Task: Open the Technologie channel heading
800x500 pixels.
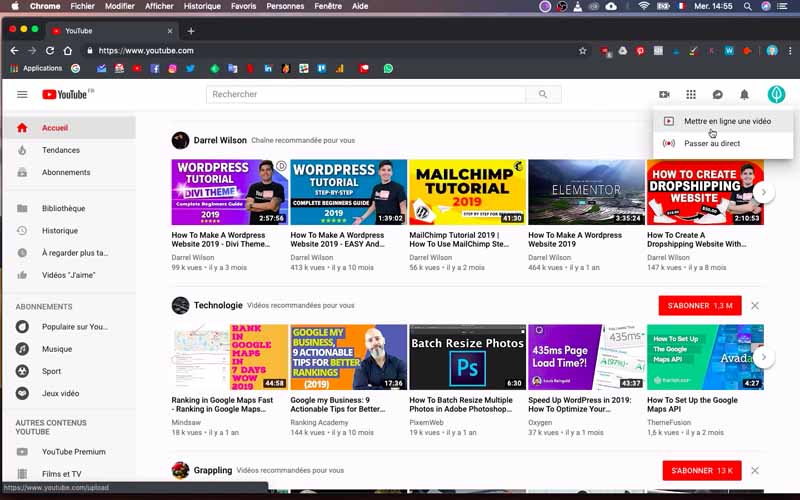Action: click(x=218, y=305)
